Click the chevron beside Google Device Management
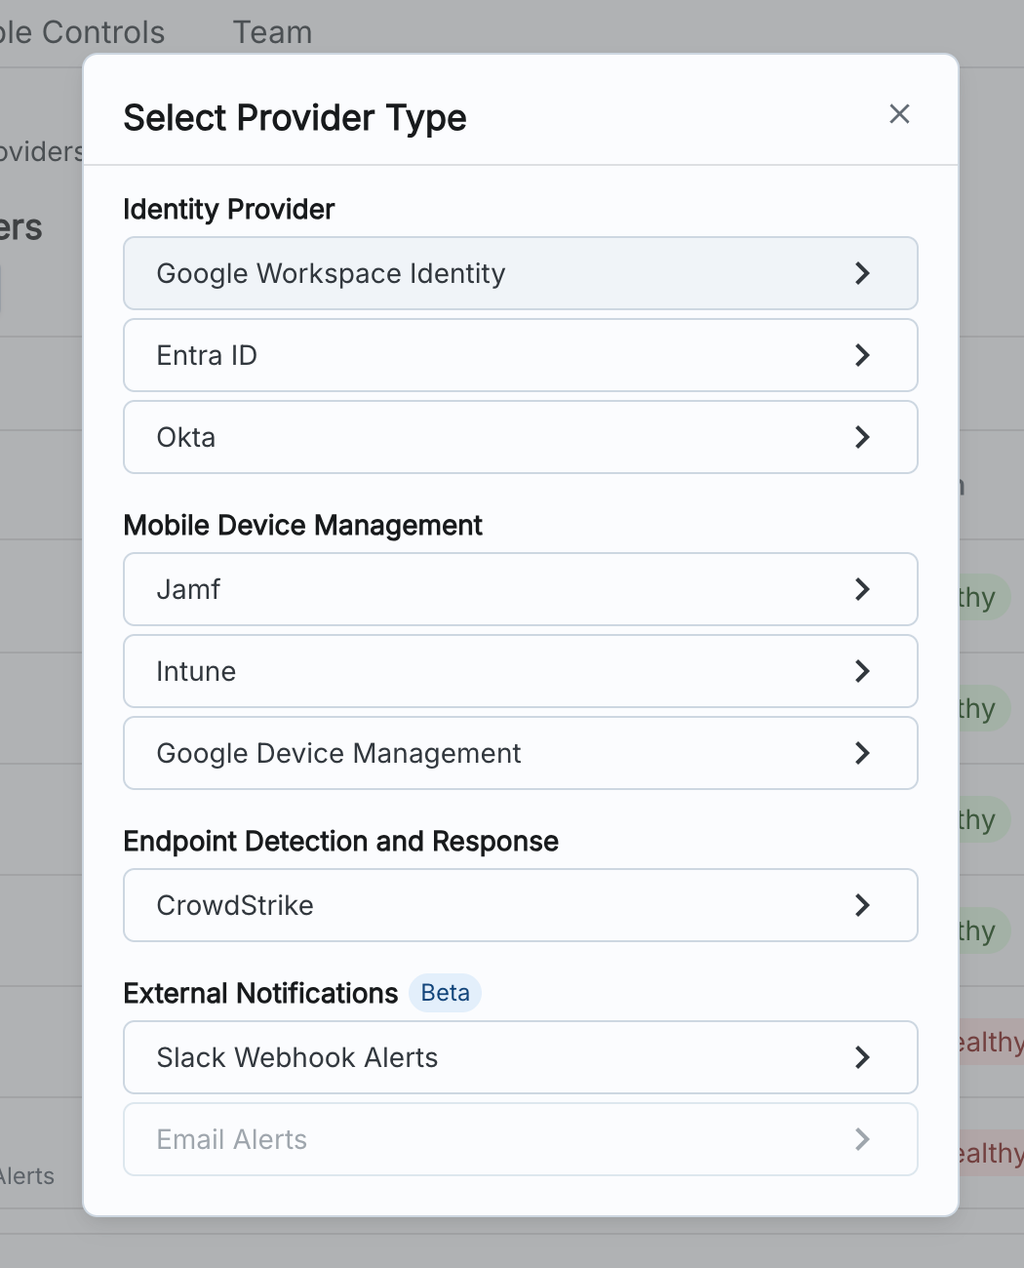1024x1268 pixels. point(862,753)
